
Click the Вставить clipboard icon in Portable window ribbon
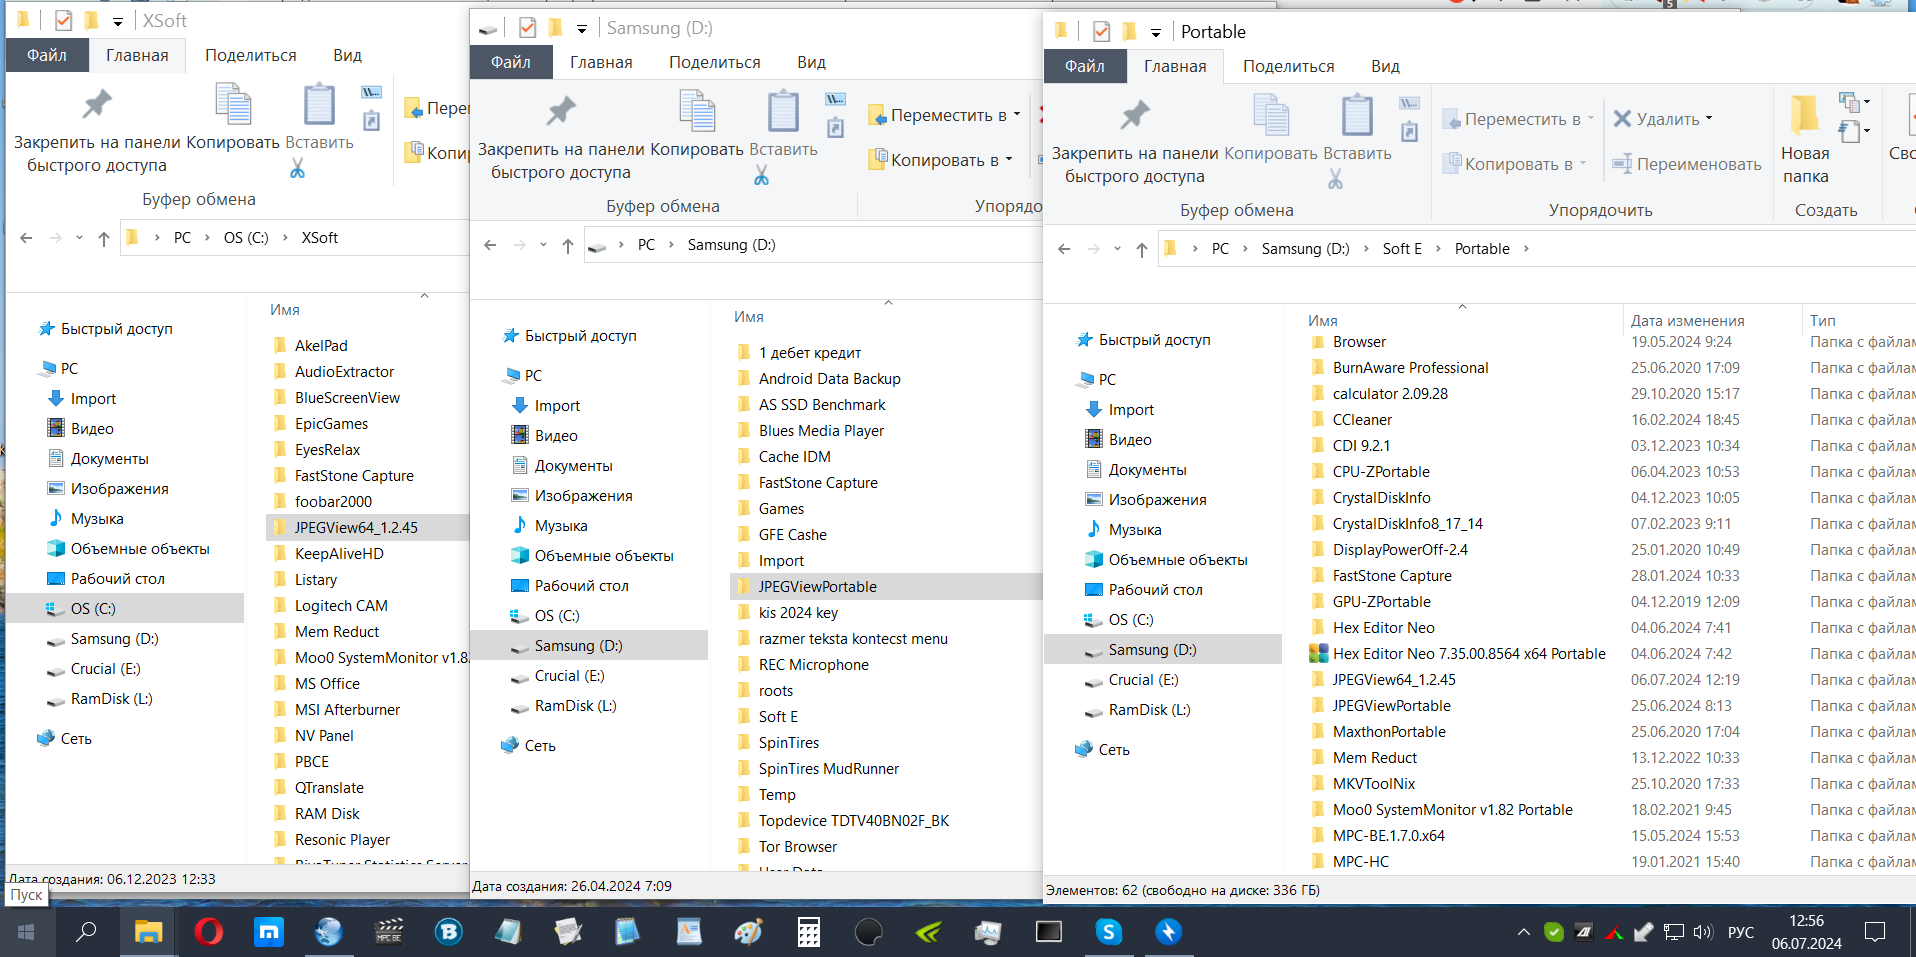[x=1357, y=115]
